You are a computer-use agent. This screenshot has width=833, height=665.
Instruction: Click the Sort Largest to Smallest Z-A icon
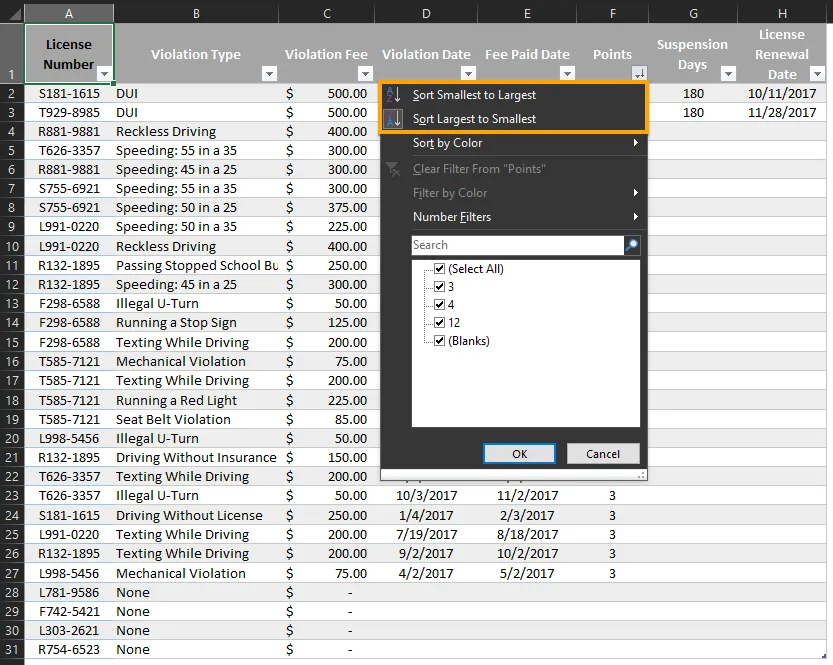click(394, 118)
